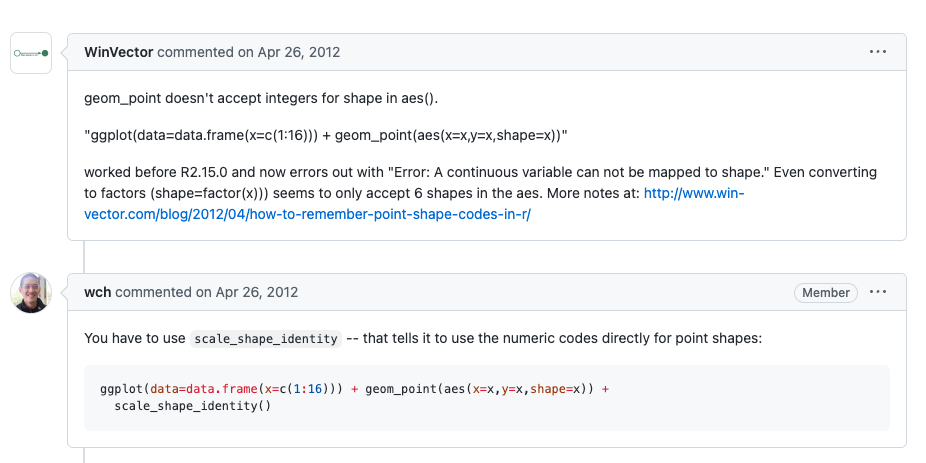Image resolution: width=926 pixels, height=463 pixels.
Task: Click the ggplot command quoted in WinVector's comment
Action: pos(326,135)
